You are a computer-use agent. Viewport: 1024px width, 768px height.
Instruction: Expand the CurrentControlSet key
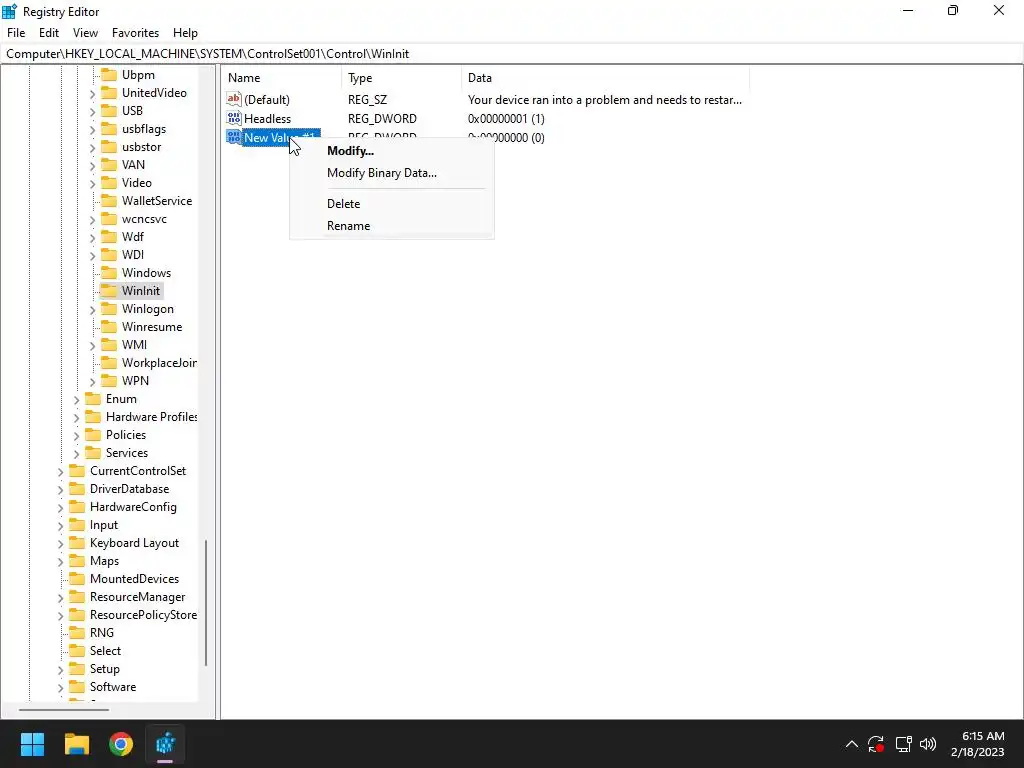click(x=61, y=472)
